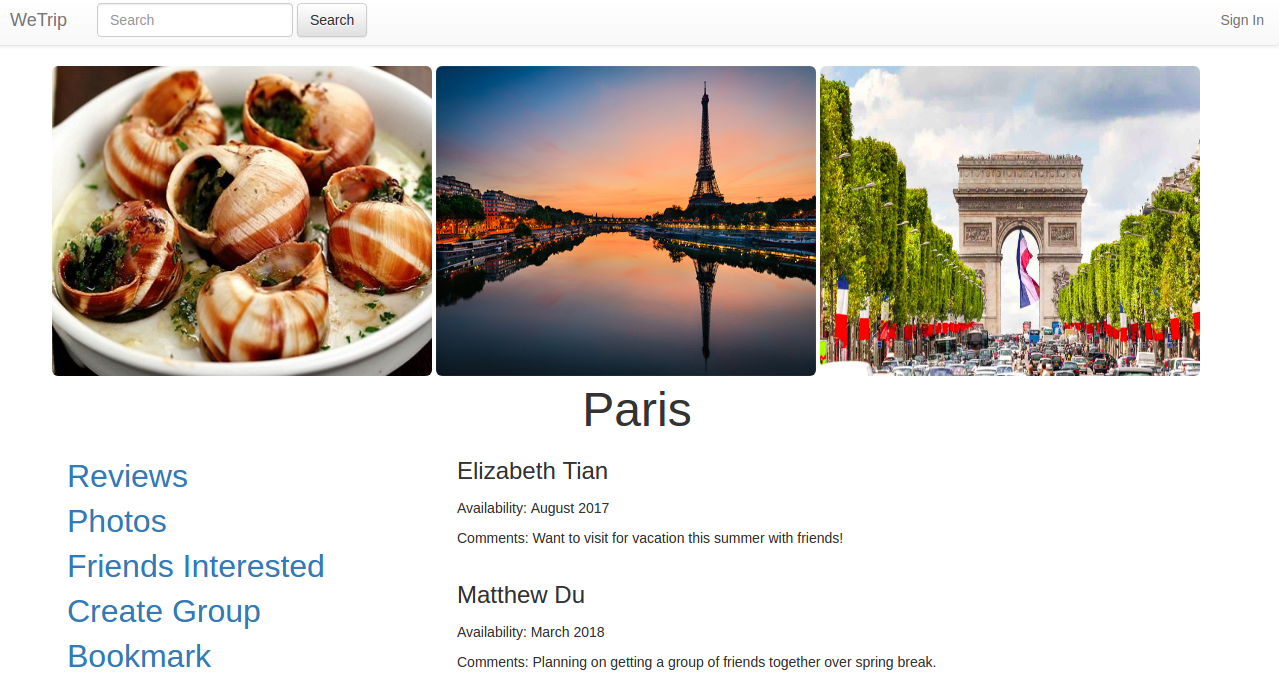Click the Paris page heading
The width and height of the screenshot is (1279, 676).
[637, 409]
